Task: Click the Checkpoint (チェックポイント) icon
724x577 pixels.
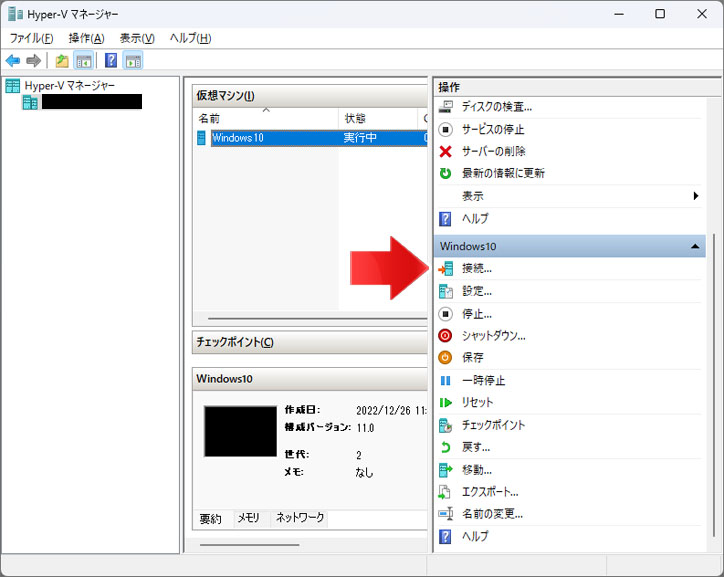Action: coord(445,425)
